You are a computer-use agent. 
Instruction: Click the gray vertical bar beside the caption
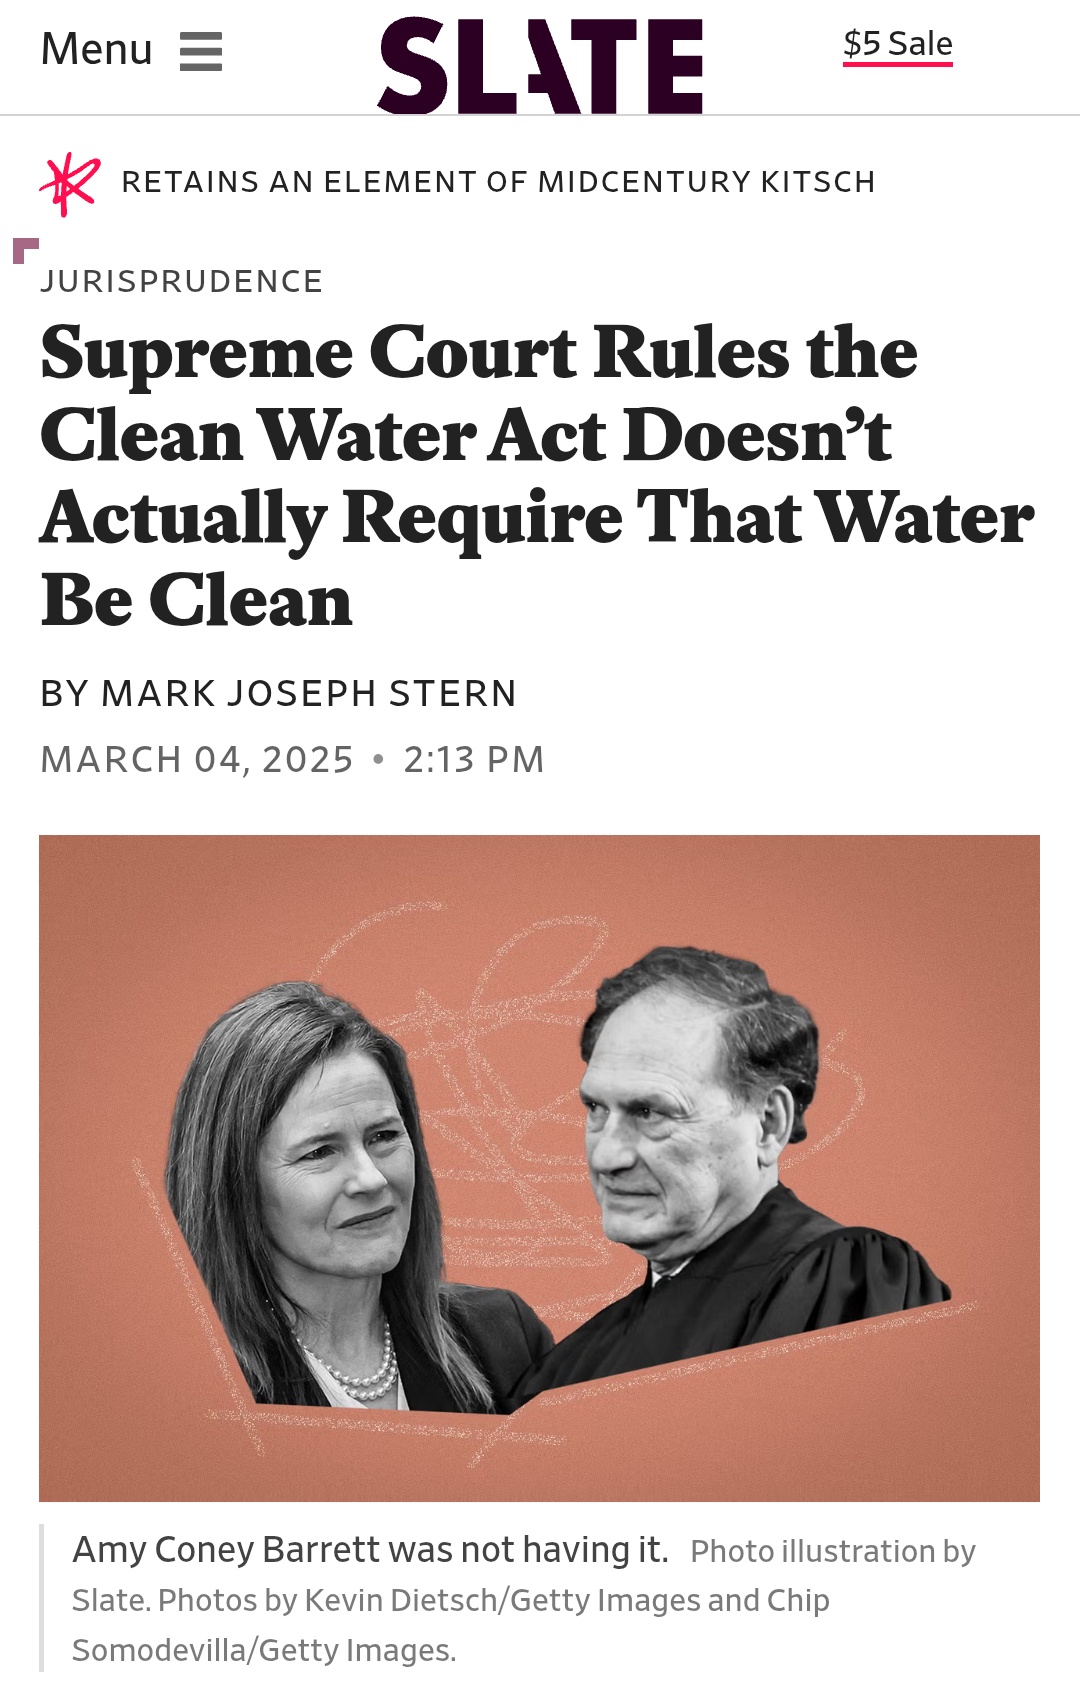[41, 1597]
